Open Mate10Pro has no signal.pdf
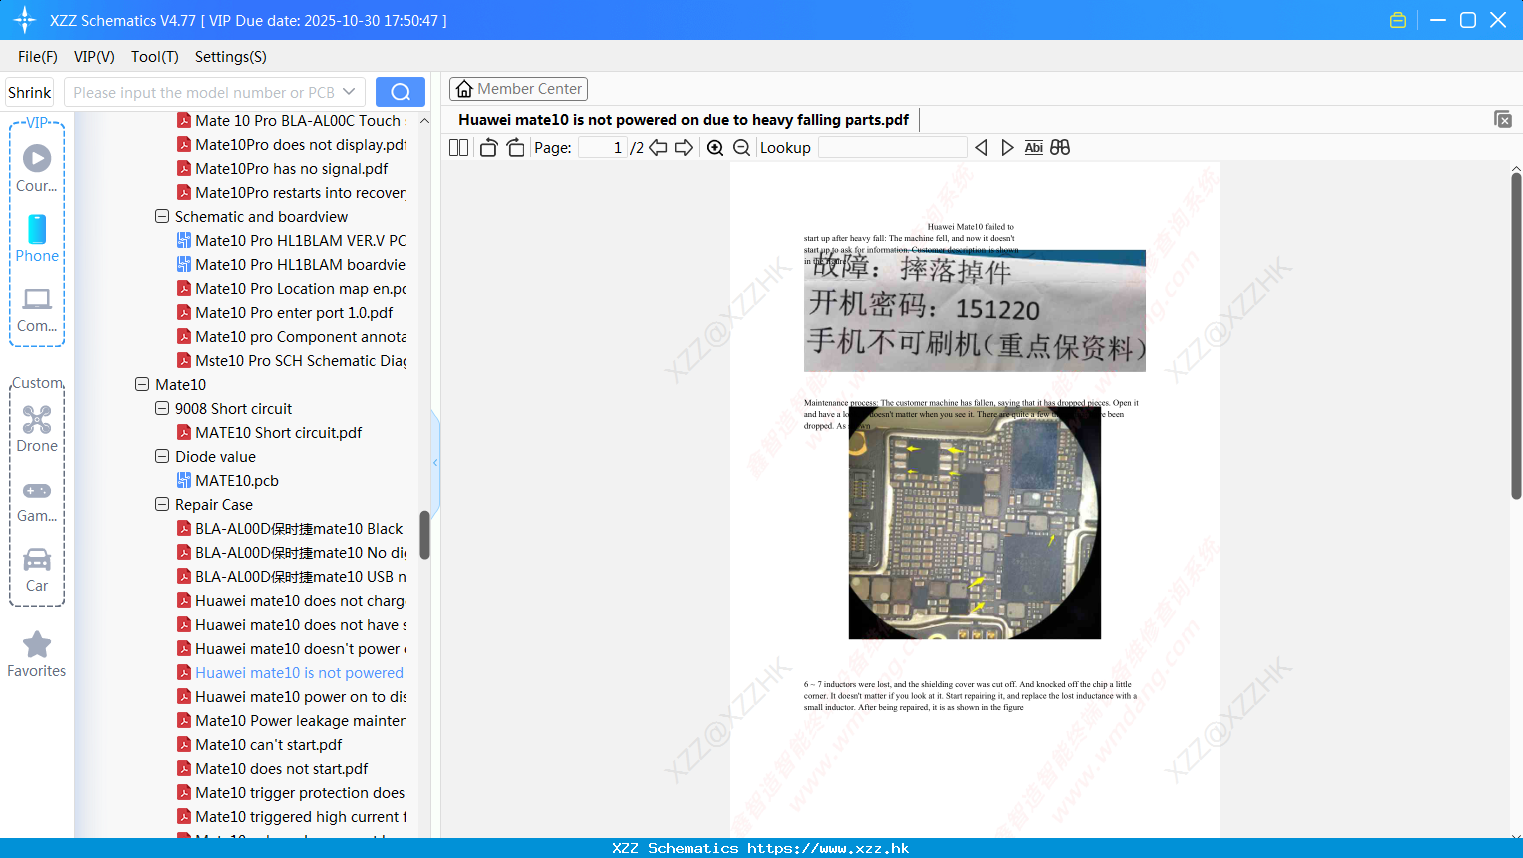1523x858 pixels. tap(292, 168)
